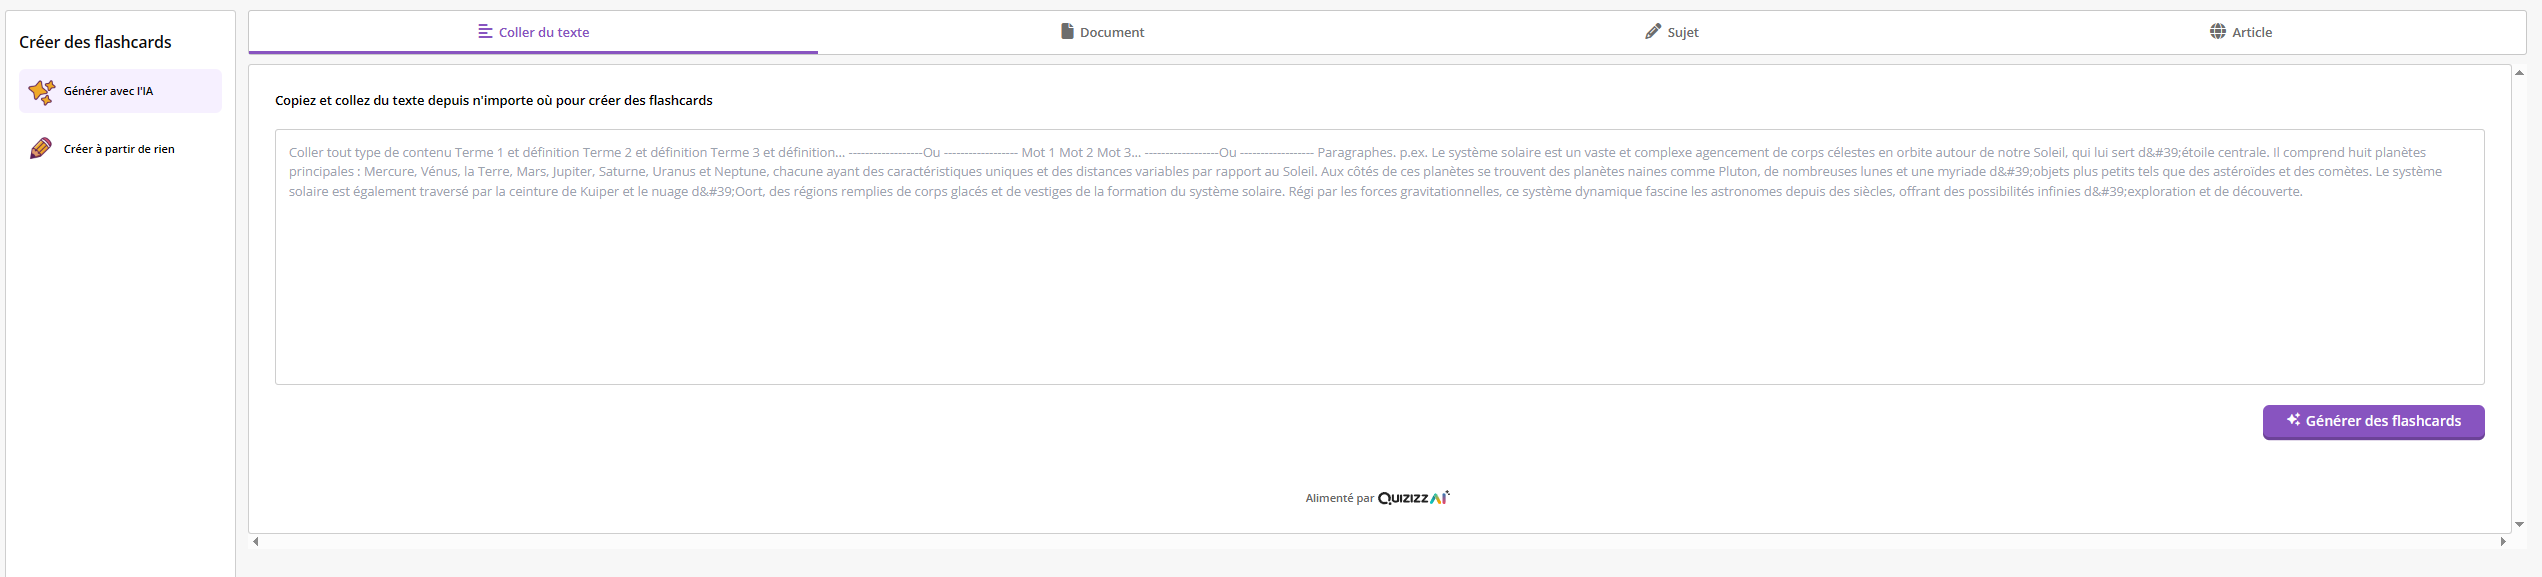This screenshot has width=2542, height=577.
Task: Focus the paste text content area
Action: click(1379, 257)
